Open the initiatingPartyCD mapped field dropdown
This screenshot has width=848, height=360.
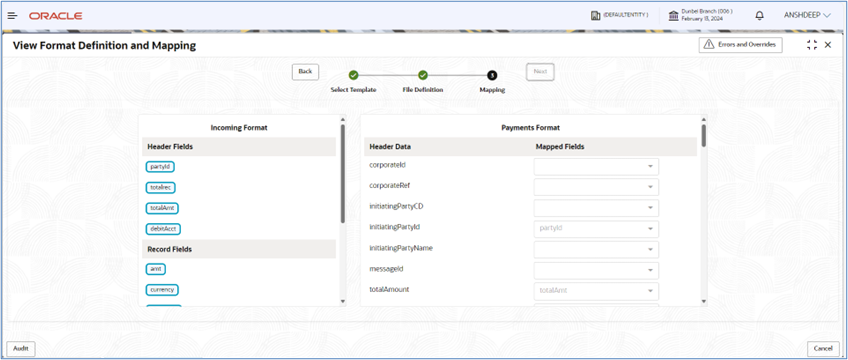click(596, 208)
